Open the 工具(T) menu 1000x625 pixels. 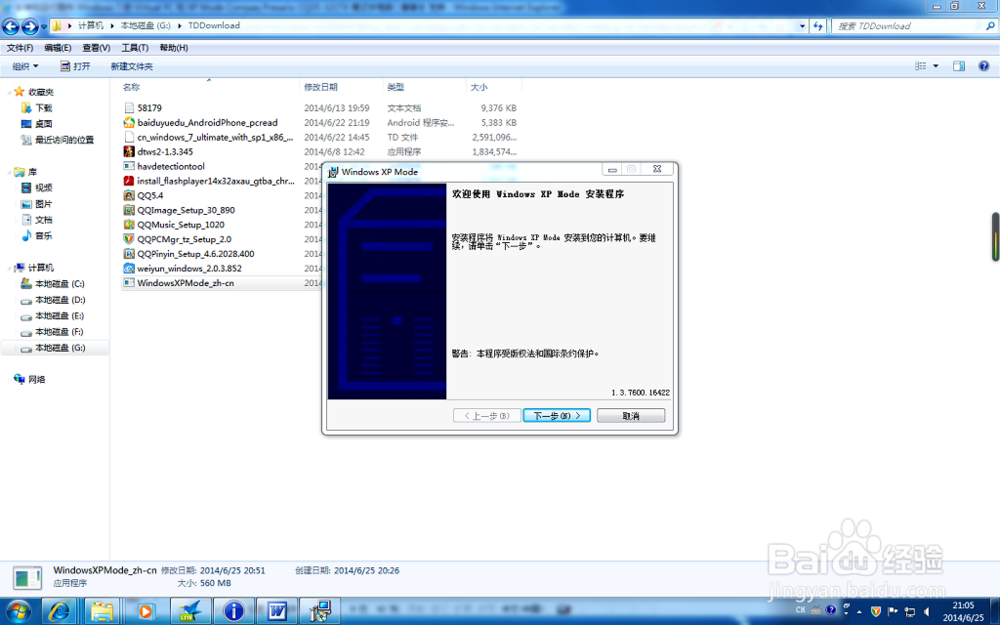(x=135, y=48)
